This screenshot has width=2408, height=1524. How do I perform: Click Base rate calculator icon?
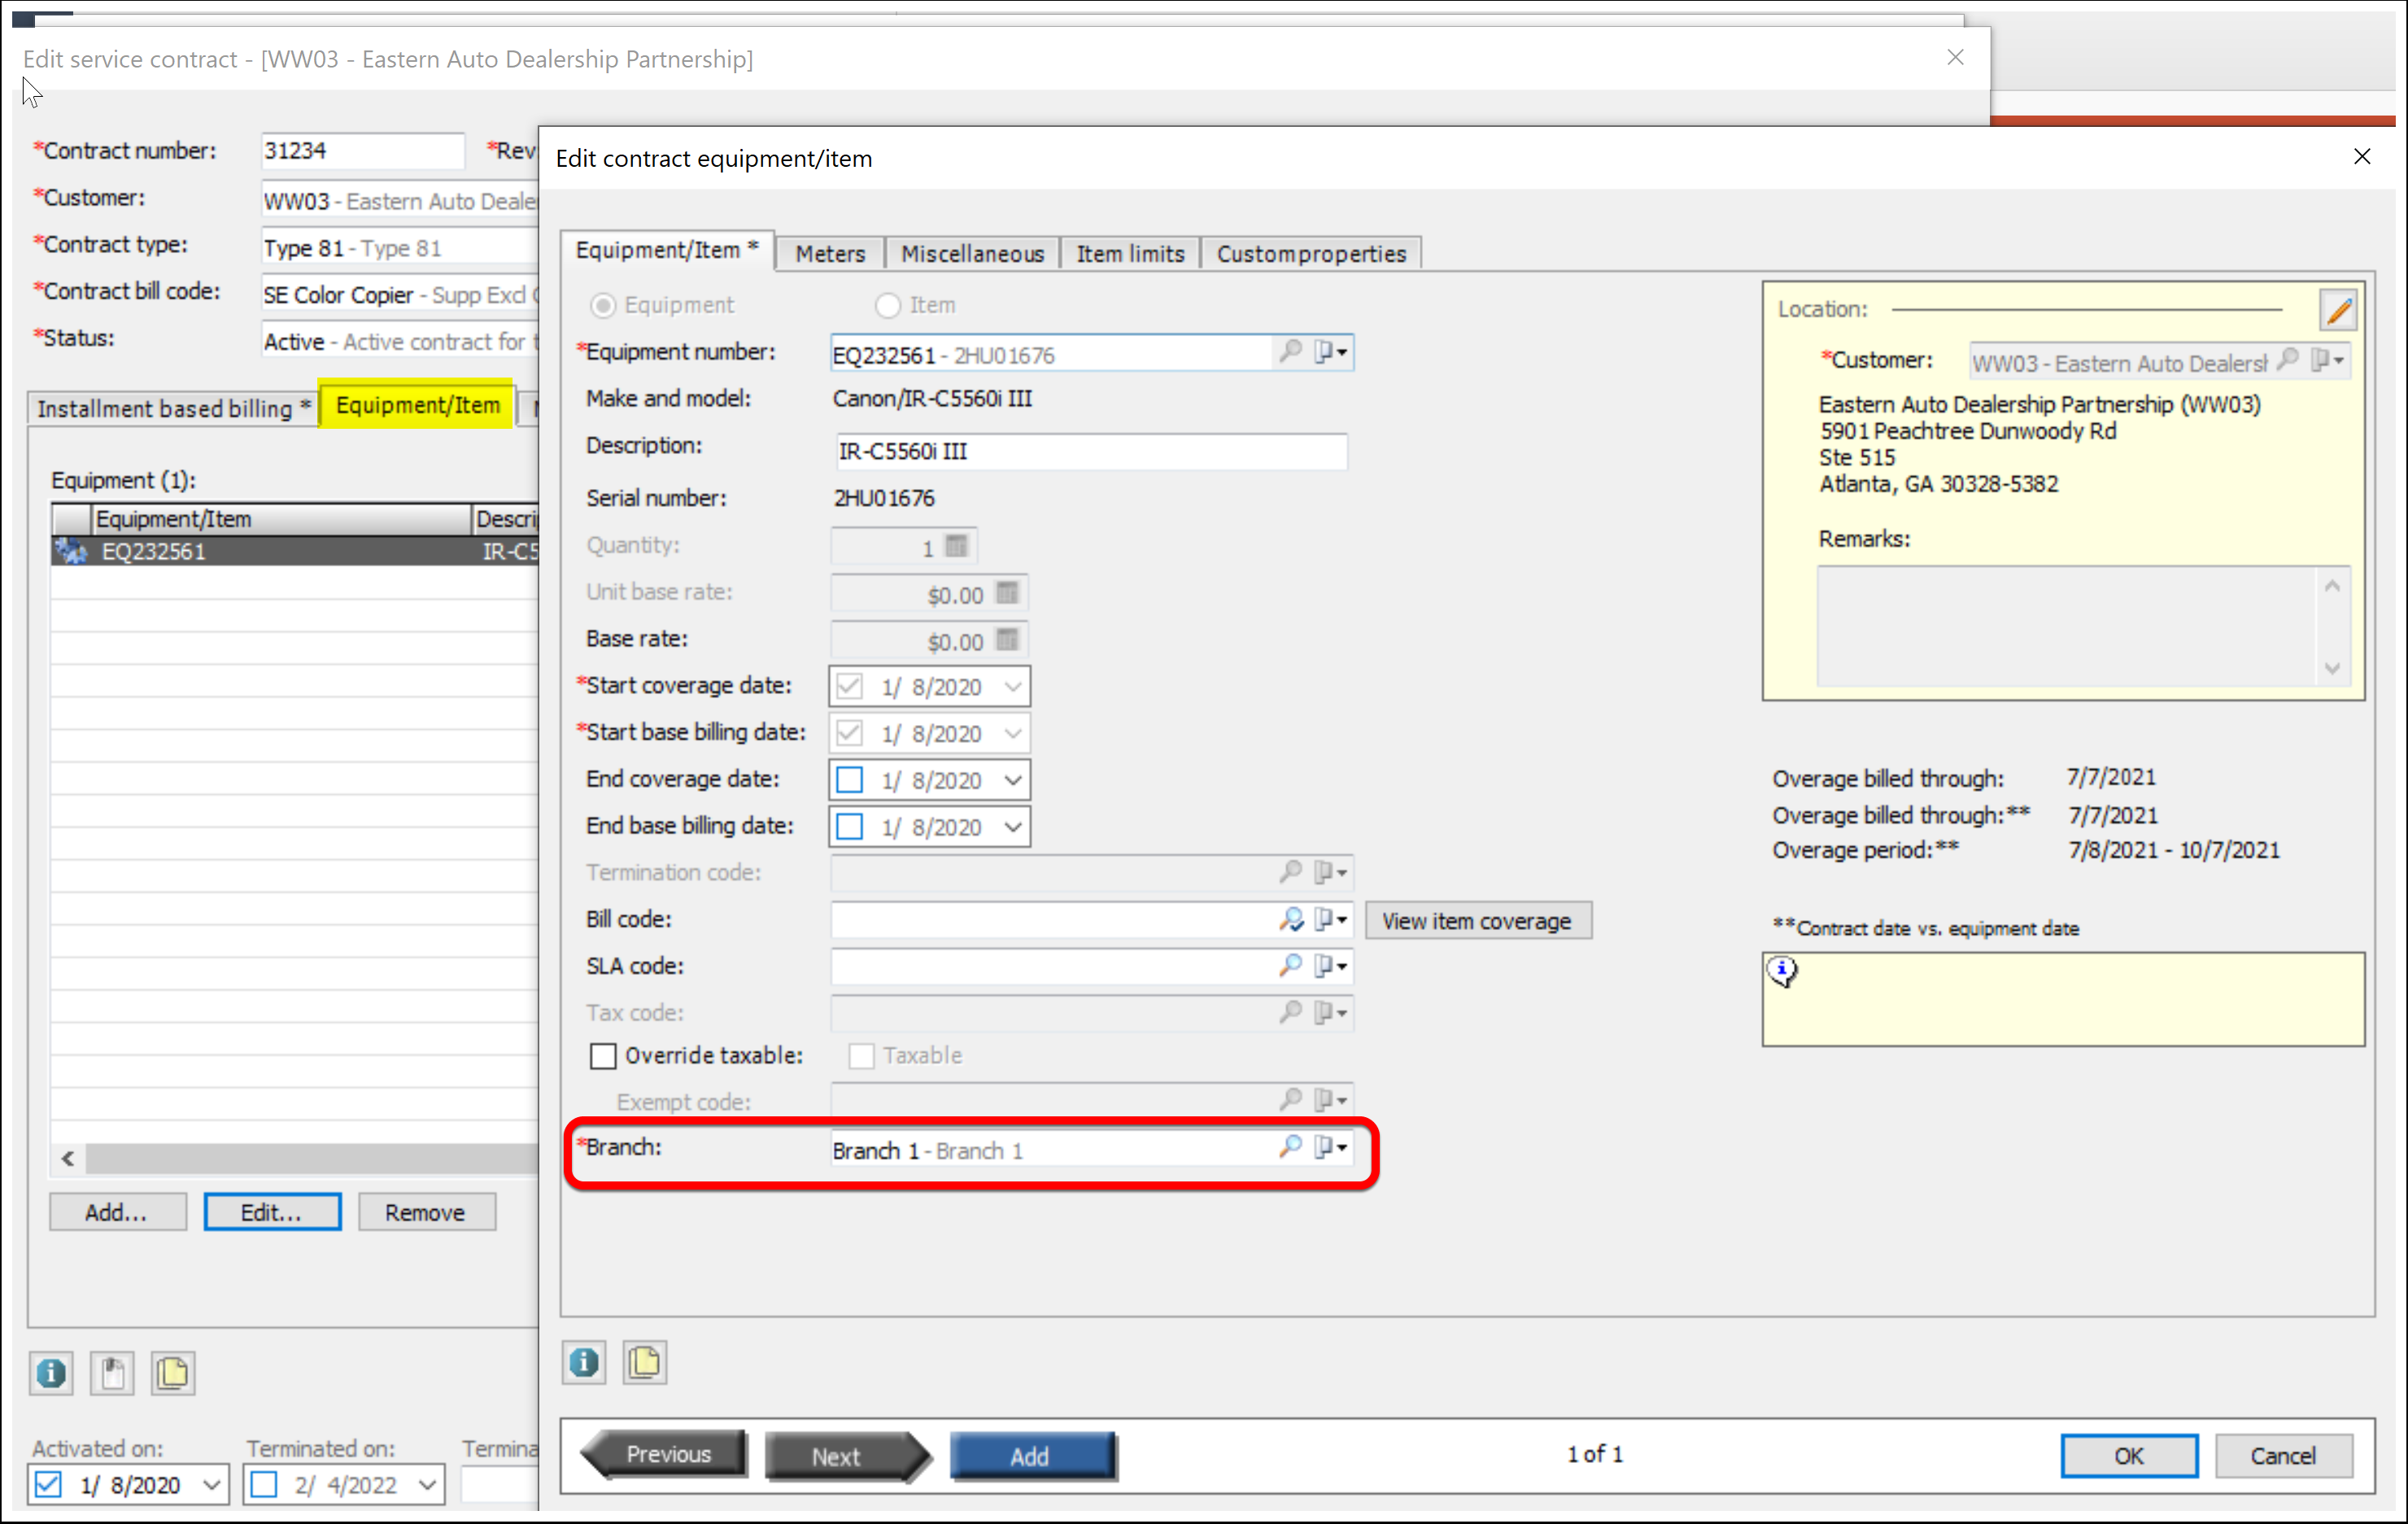coord(1007,640)
